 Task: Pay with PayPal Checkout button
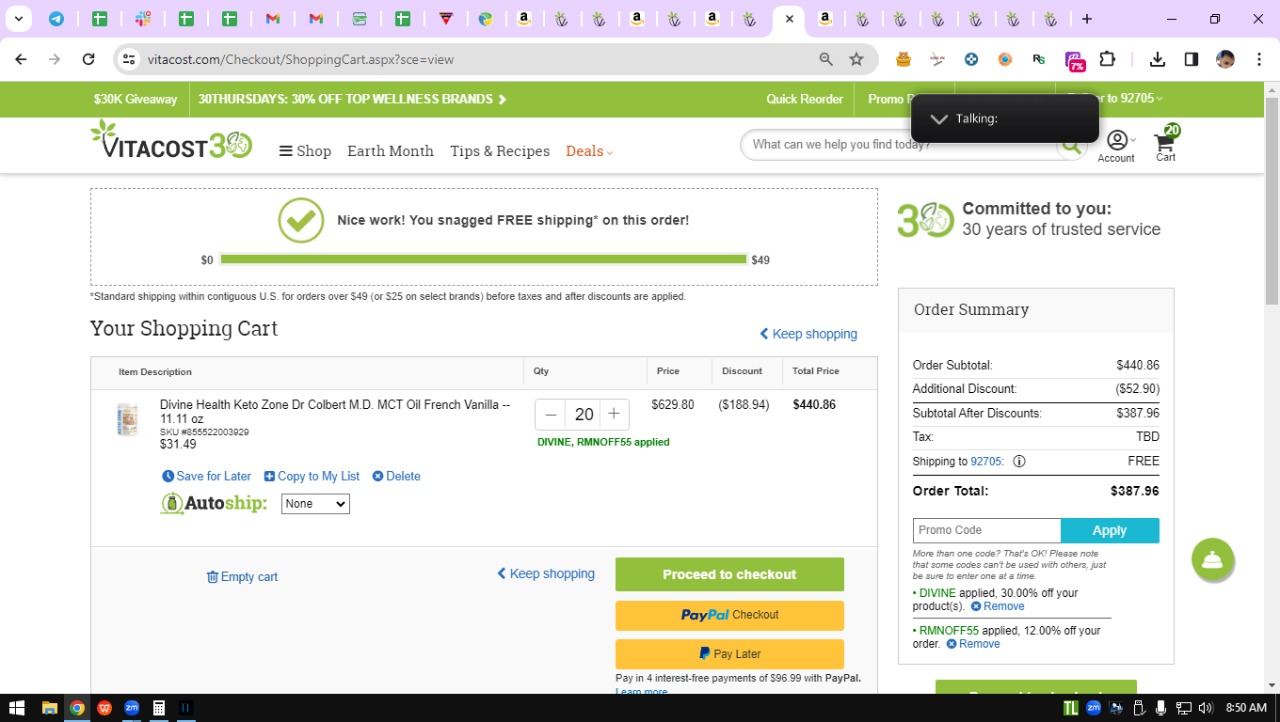pyautogui.click(x=729, y=615)
